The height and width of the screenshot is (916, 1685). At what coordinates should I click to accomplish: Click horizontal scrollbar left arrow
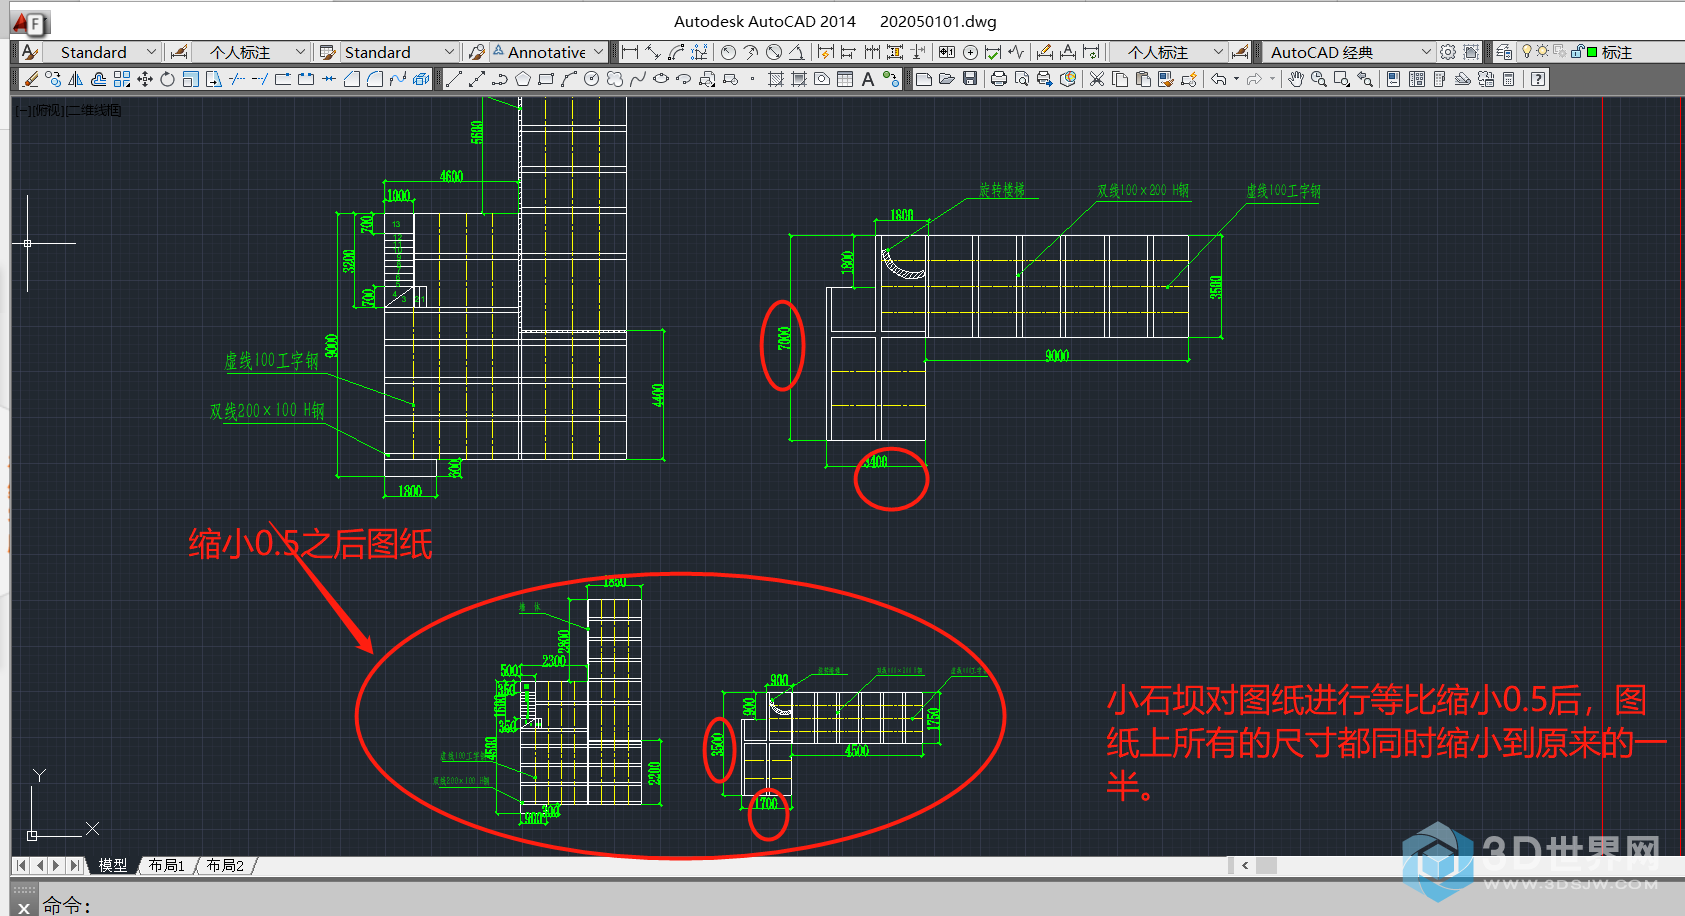point(1245,866)
